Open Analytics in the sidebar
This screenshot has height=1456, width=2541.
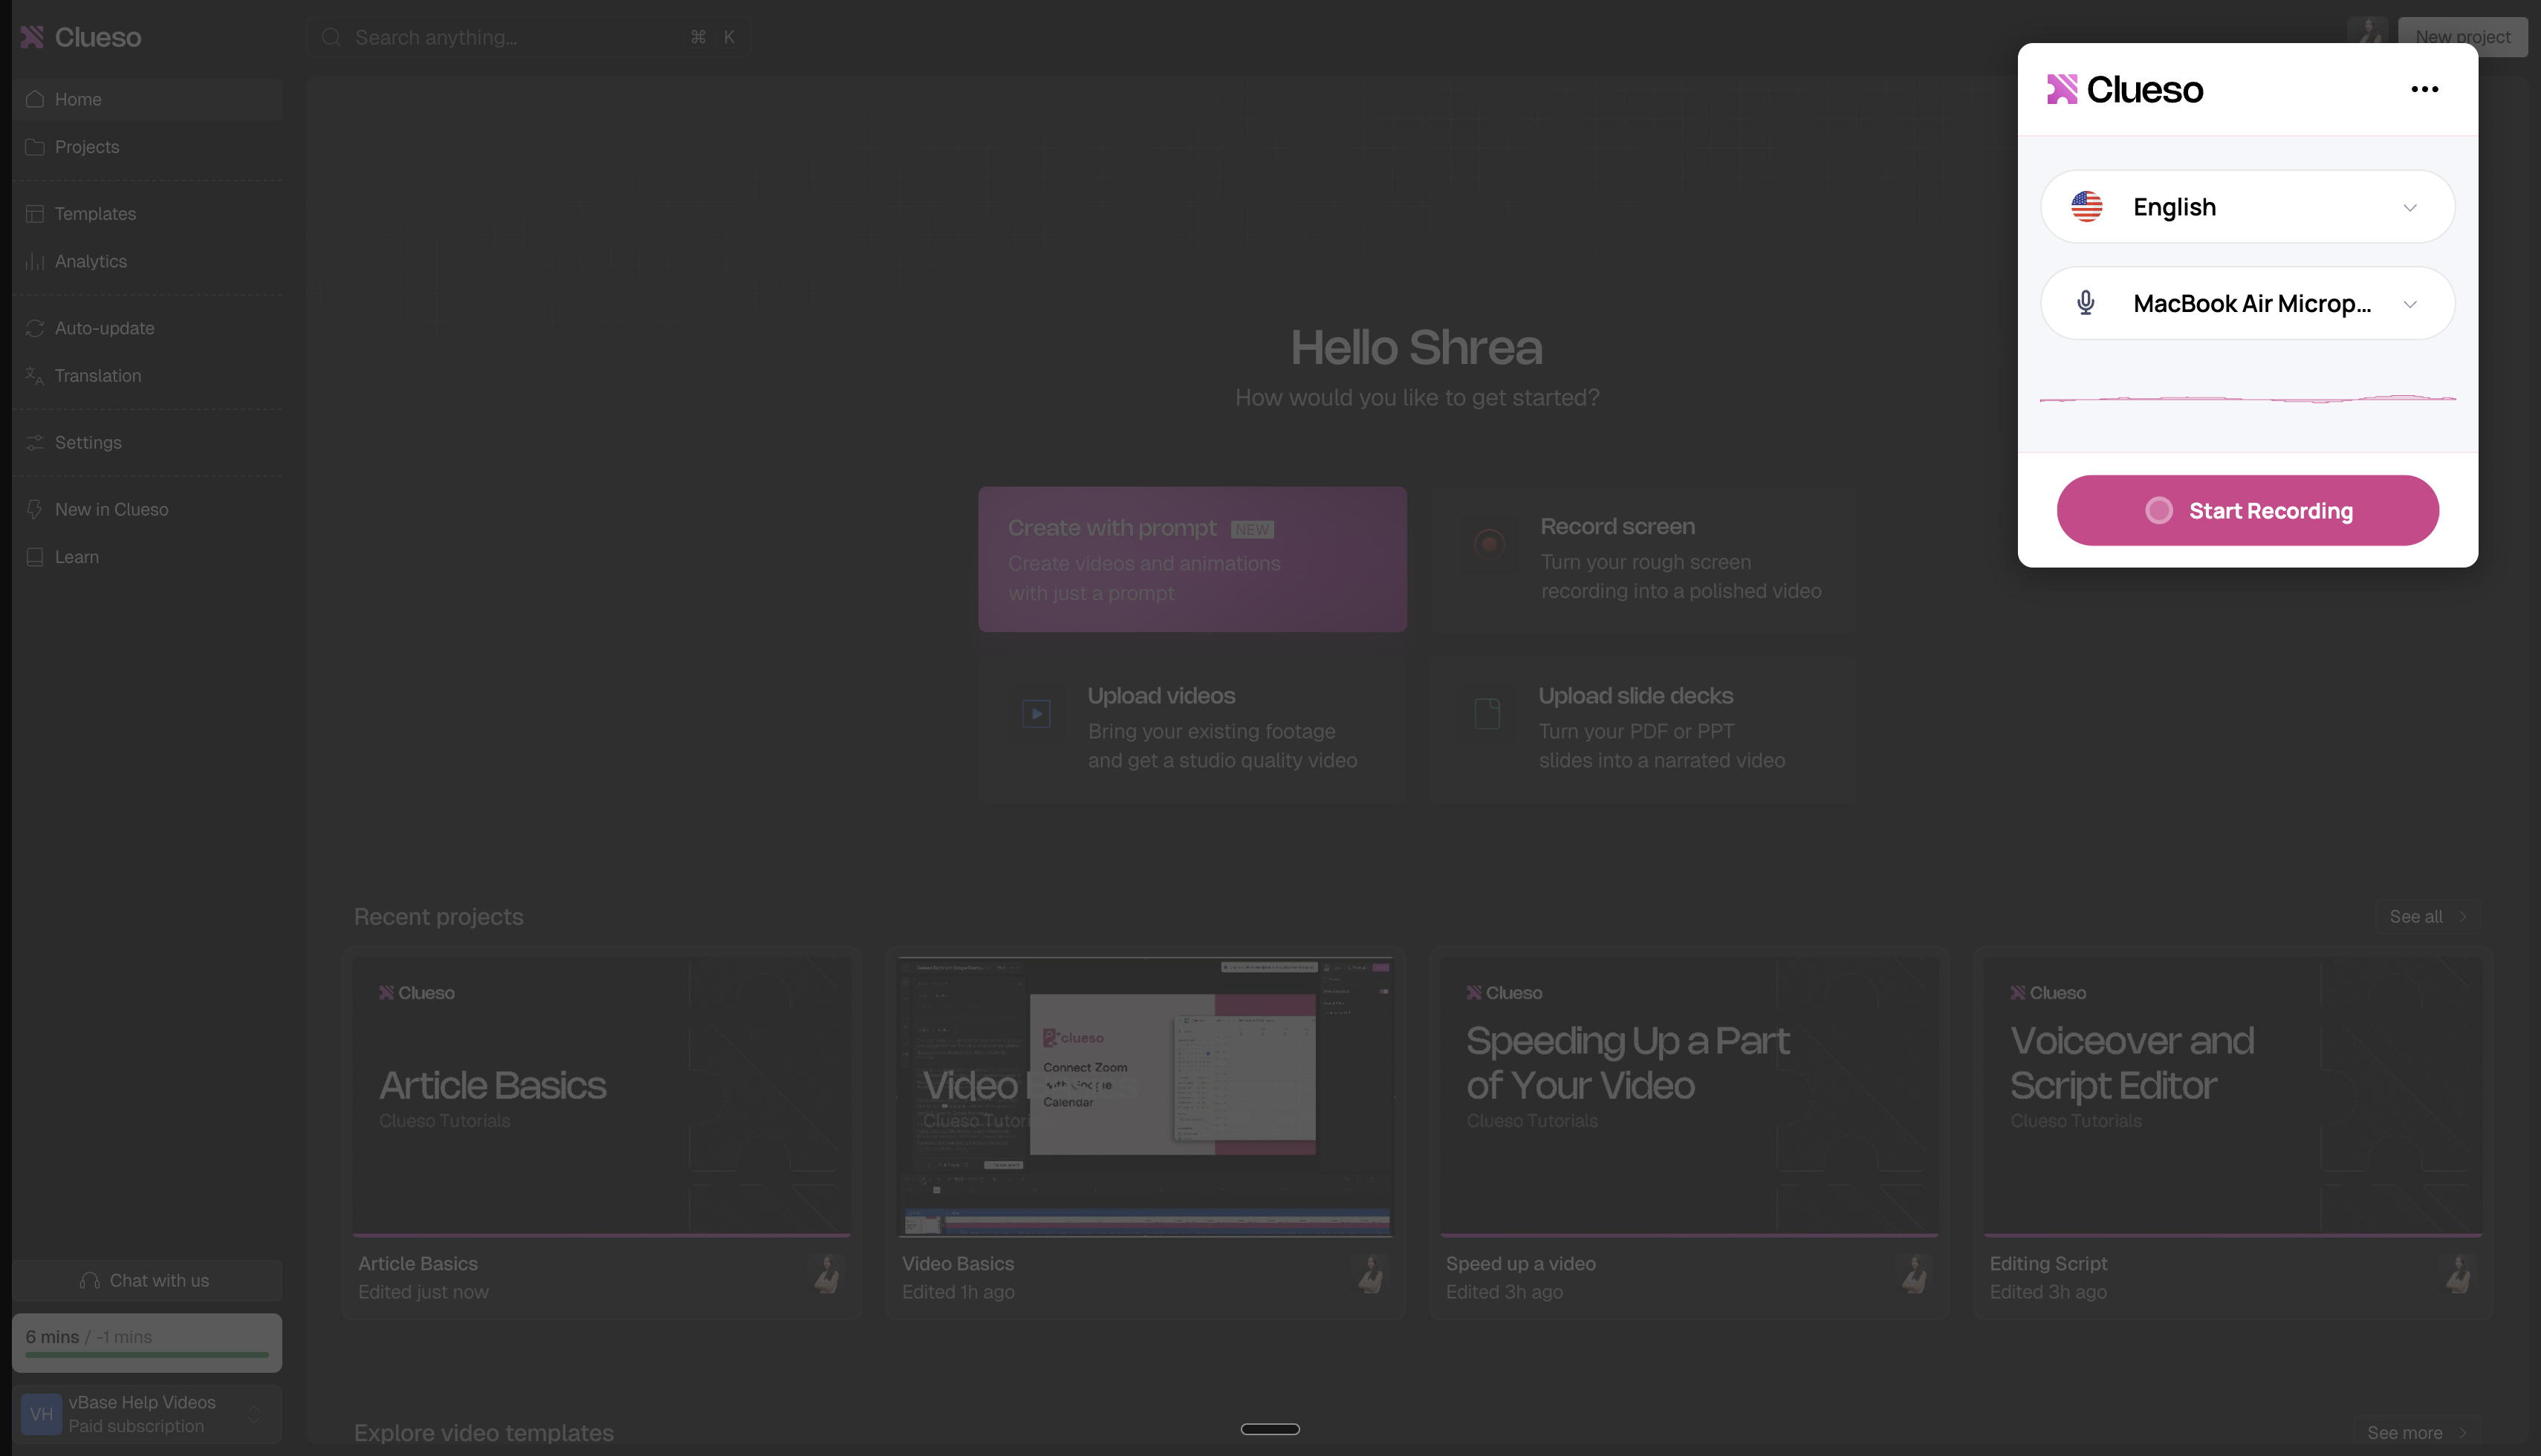(147, 261)
